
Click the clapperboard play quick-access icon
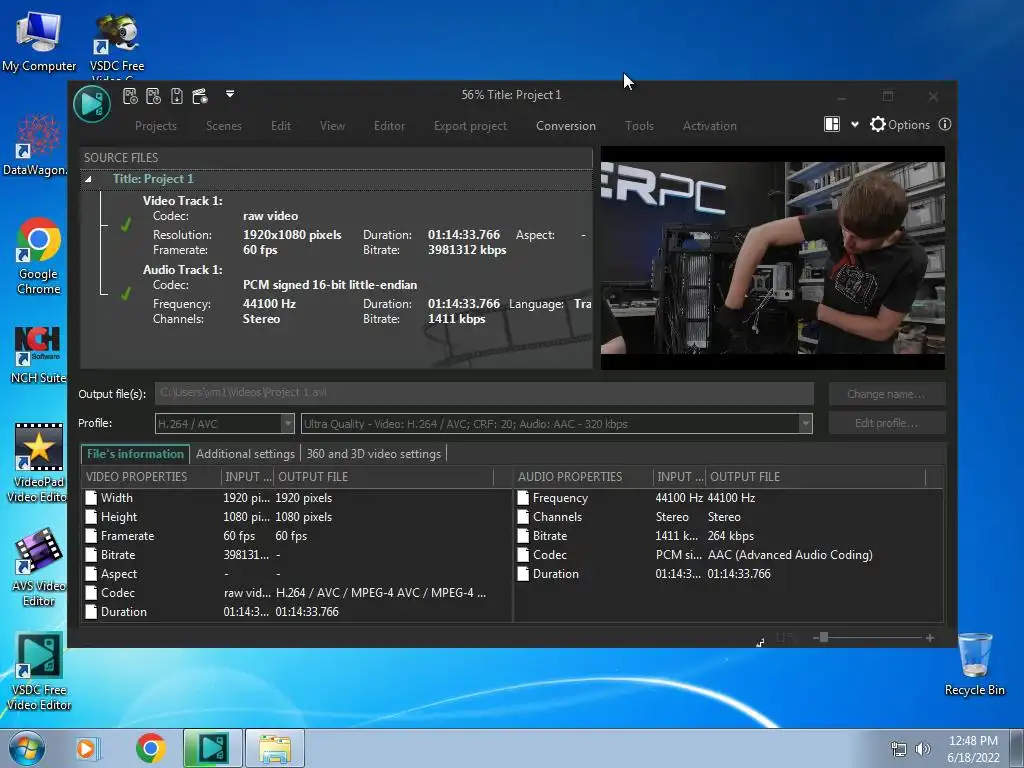pos(200,97)
